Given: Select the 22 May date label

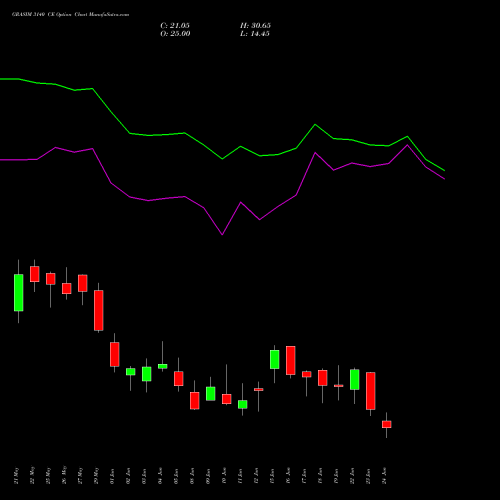Looking at the screenshot, I should (x=33, y=476).
